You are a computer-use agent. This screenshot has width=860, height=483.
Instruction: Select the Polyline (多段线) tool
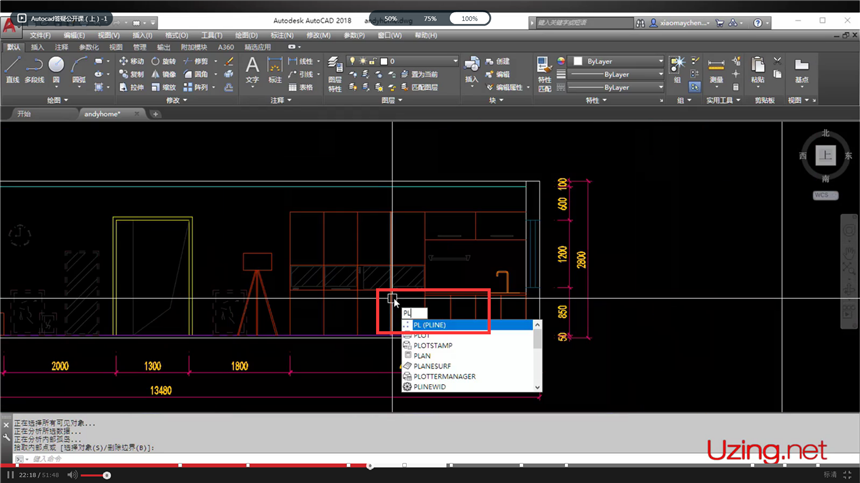[35, 67]
